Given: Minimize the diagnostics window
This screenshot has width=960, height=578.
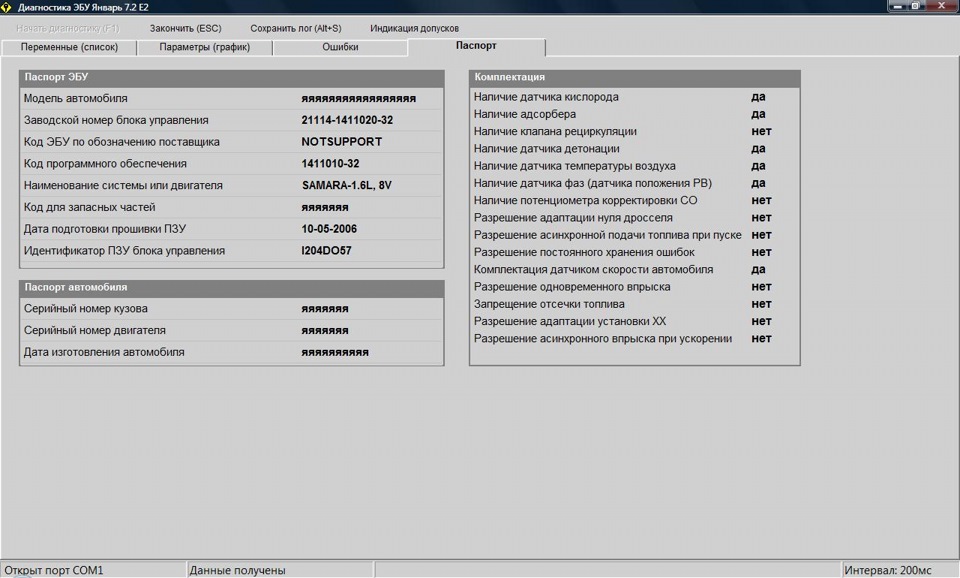Looking at the screenshot, I should tap(897, 6).
